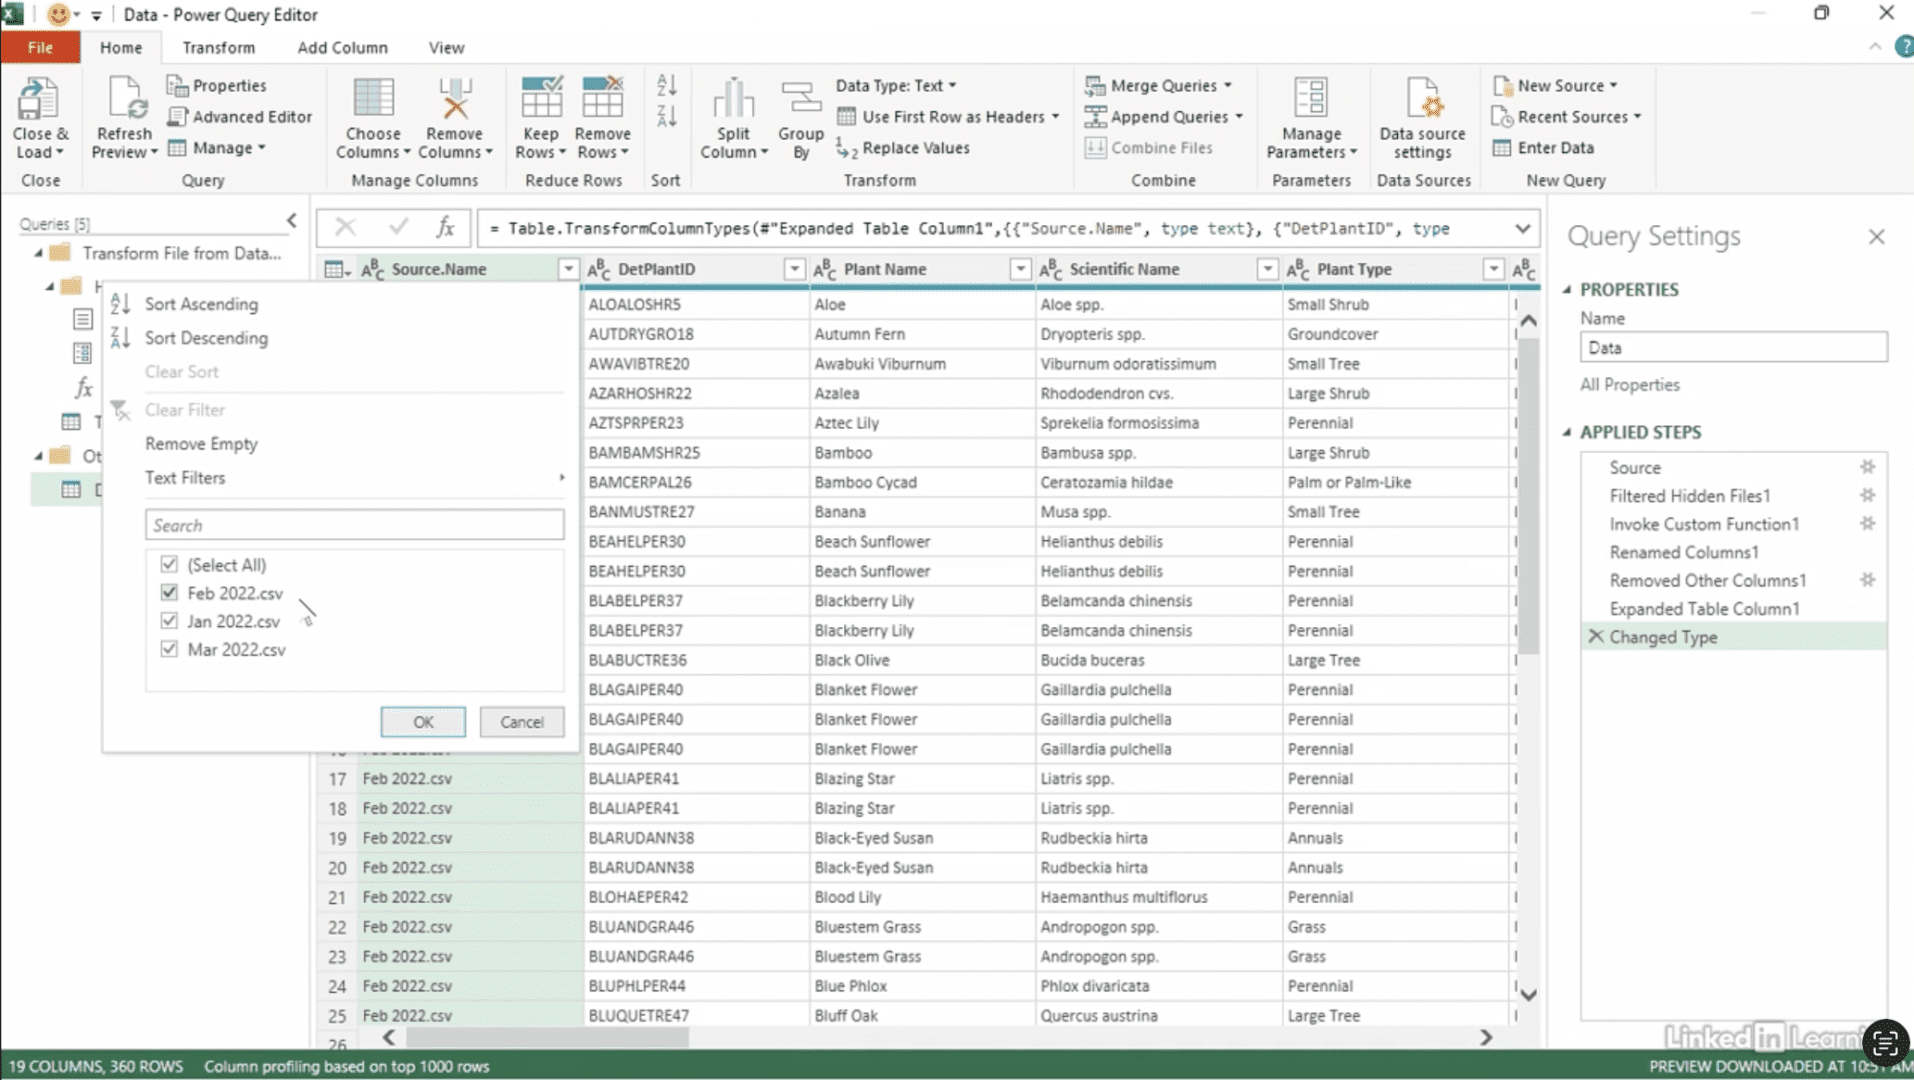
Task: Sort descending using ribbon Z-A icon
Action: [x=666, y=116]
